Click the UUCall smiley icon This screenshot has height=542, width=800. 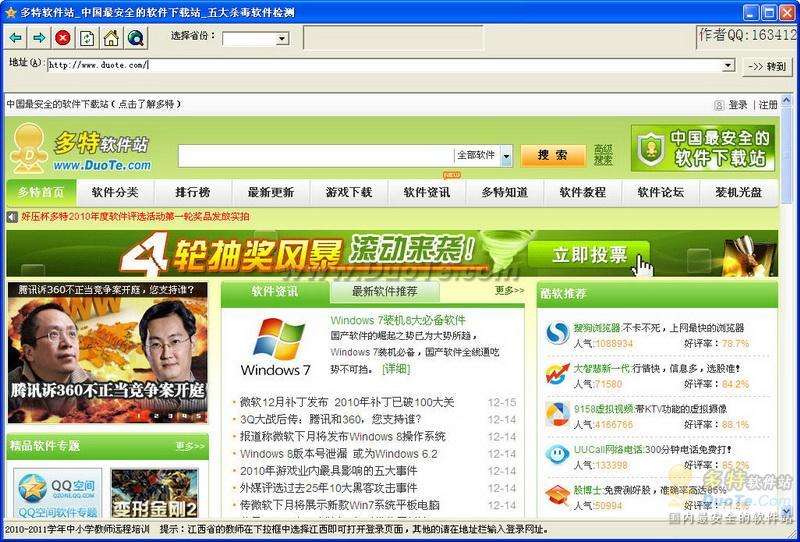557,454
